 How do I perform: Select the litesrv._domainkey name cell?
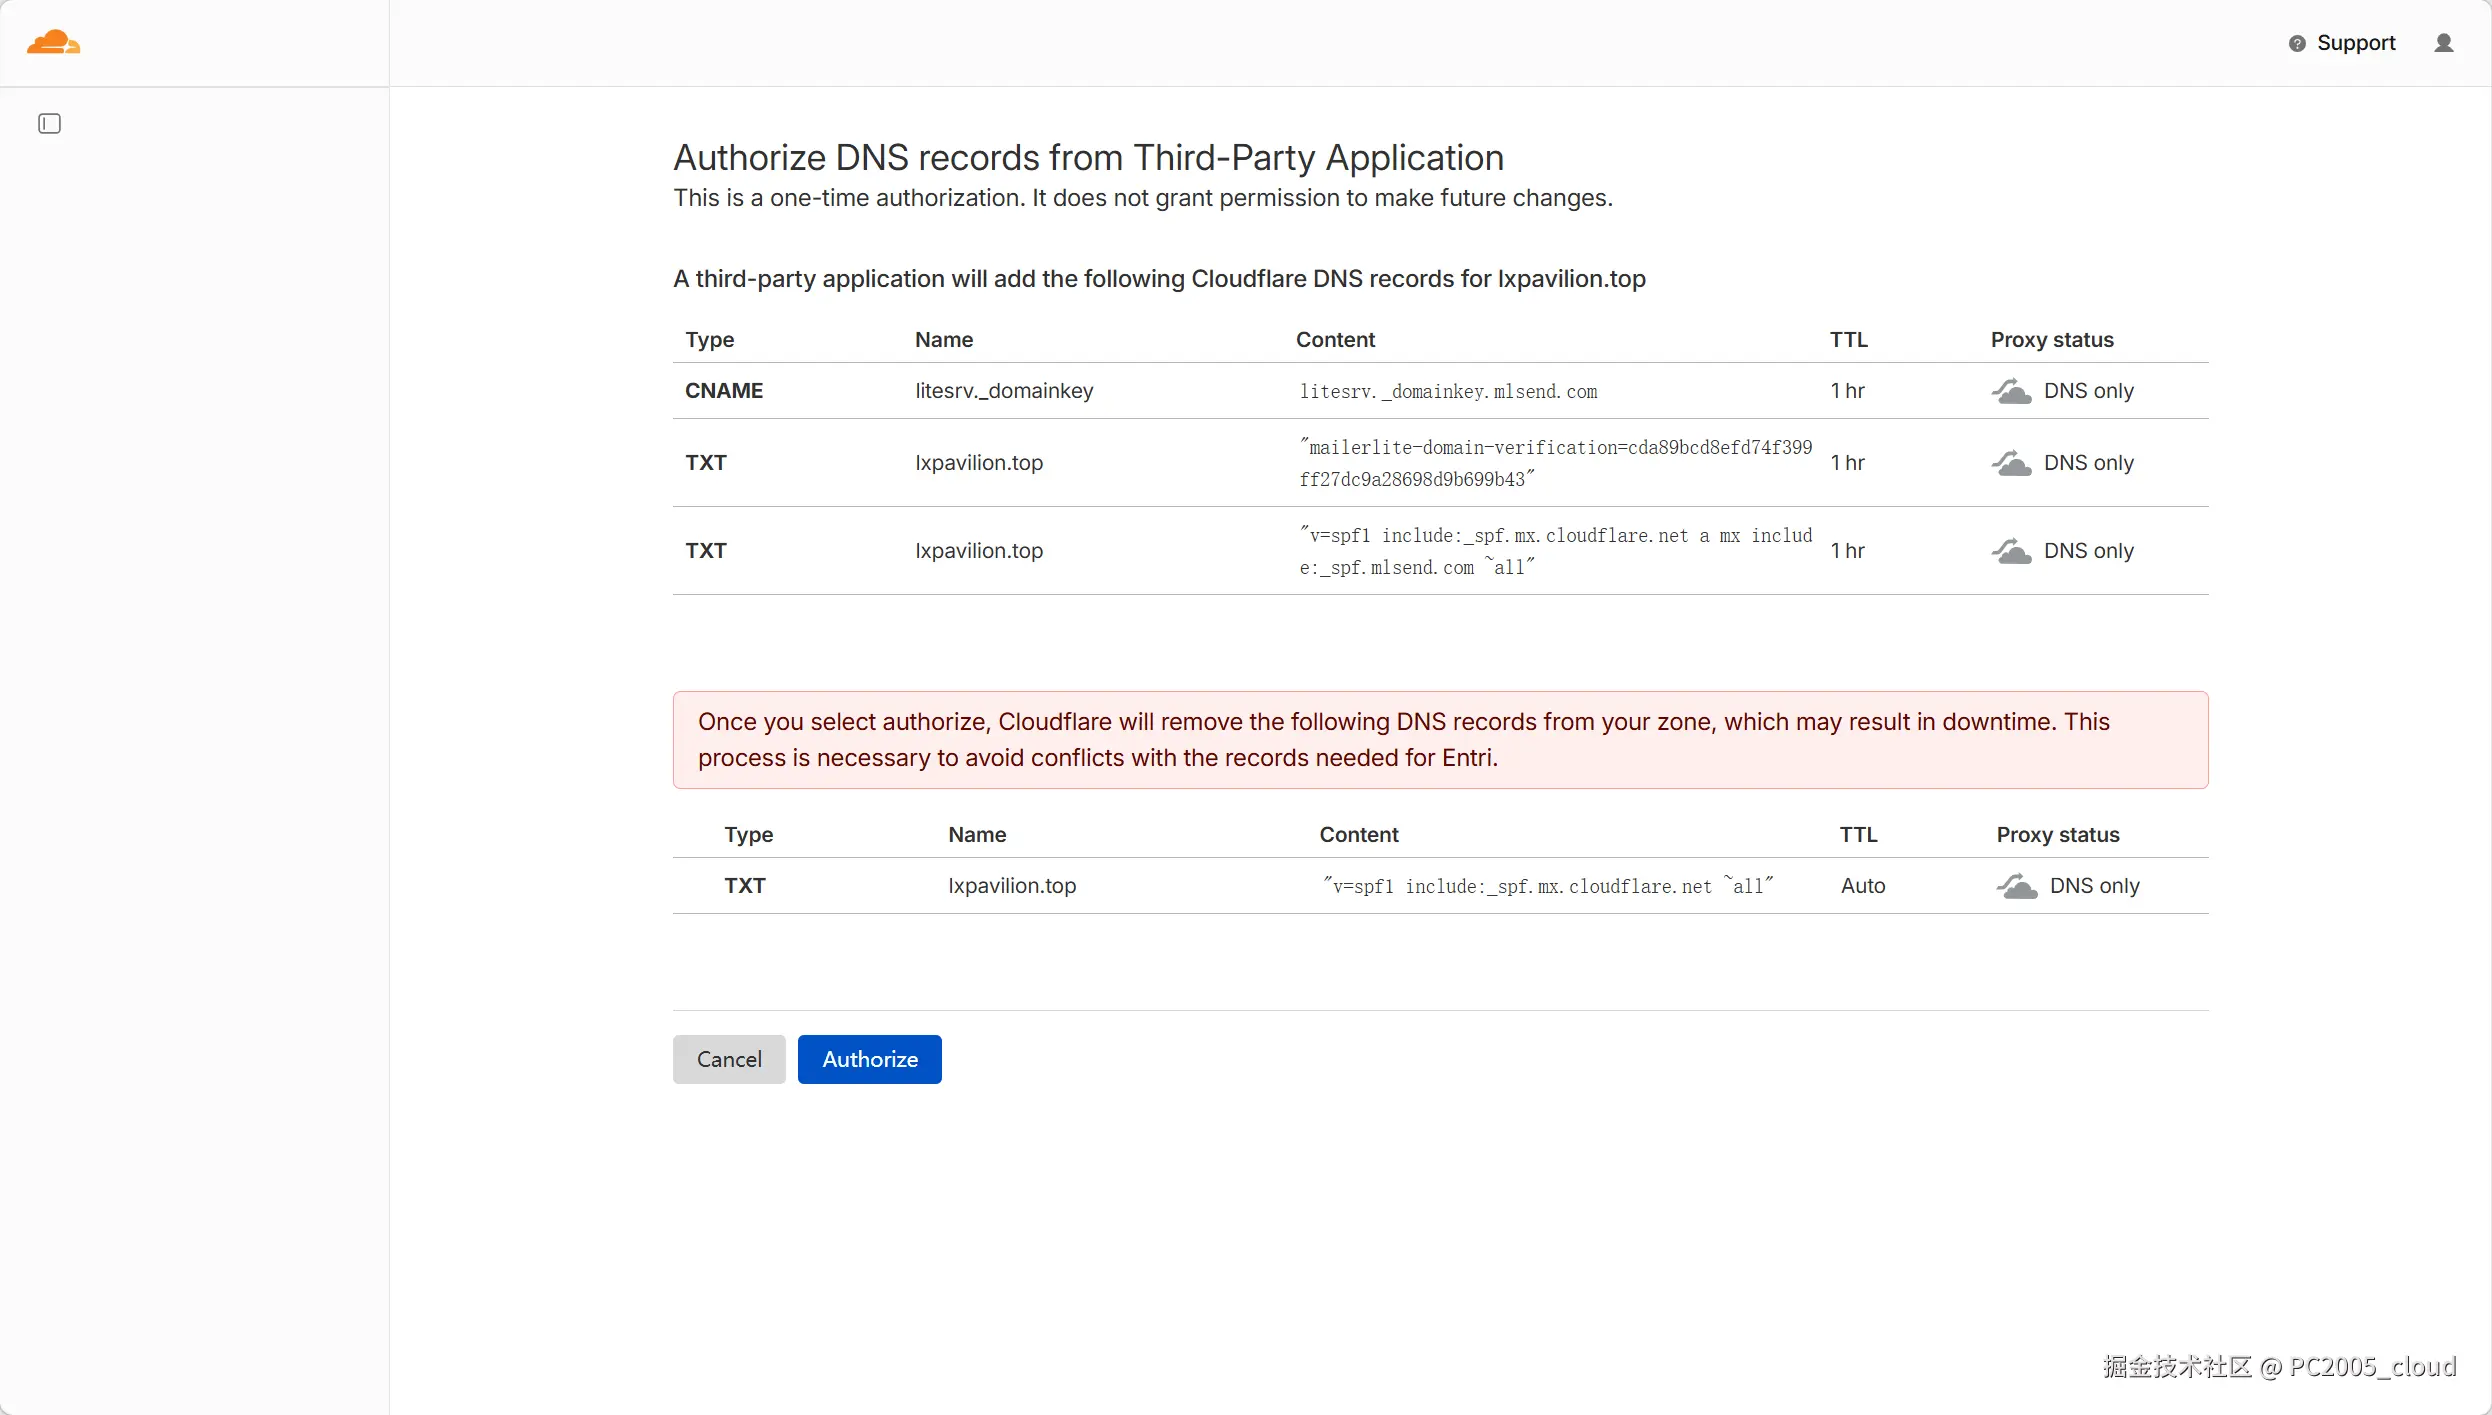1004,391
